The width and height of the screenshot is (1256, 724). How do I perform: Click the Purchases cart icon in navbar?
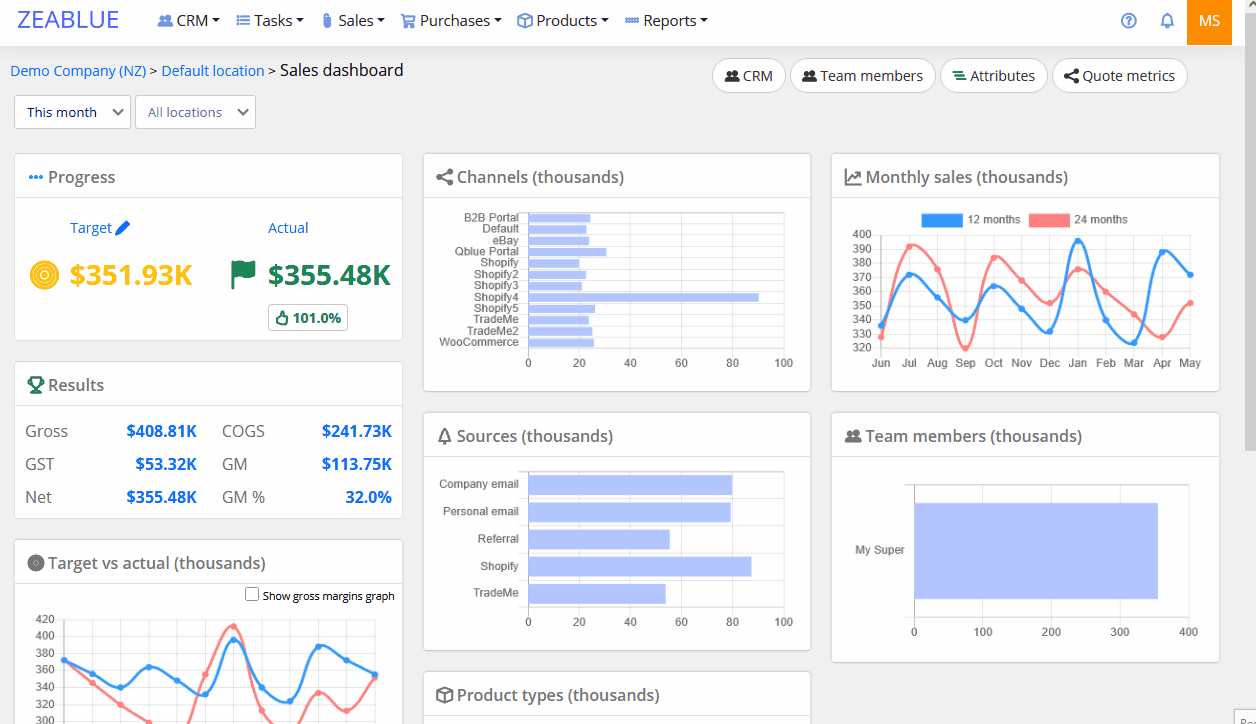pyautogui.click(x=408, y=21)
